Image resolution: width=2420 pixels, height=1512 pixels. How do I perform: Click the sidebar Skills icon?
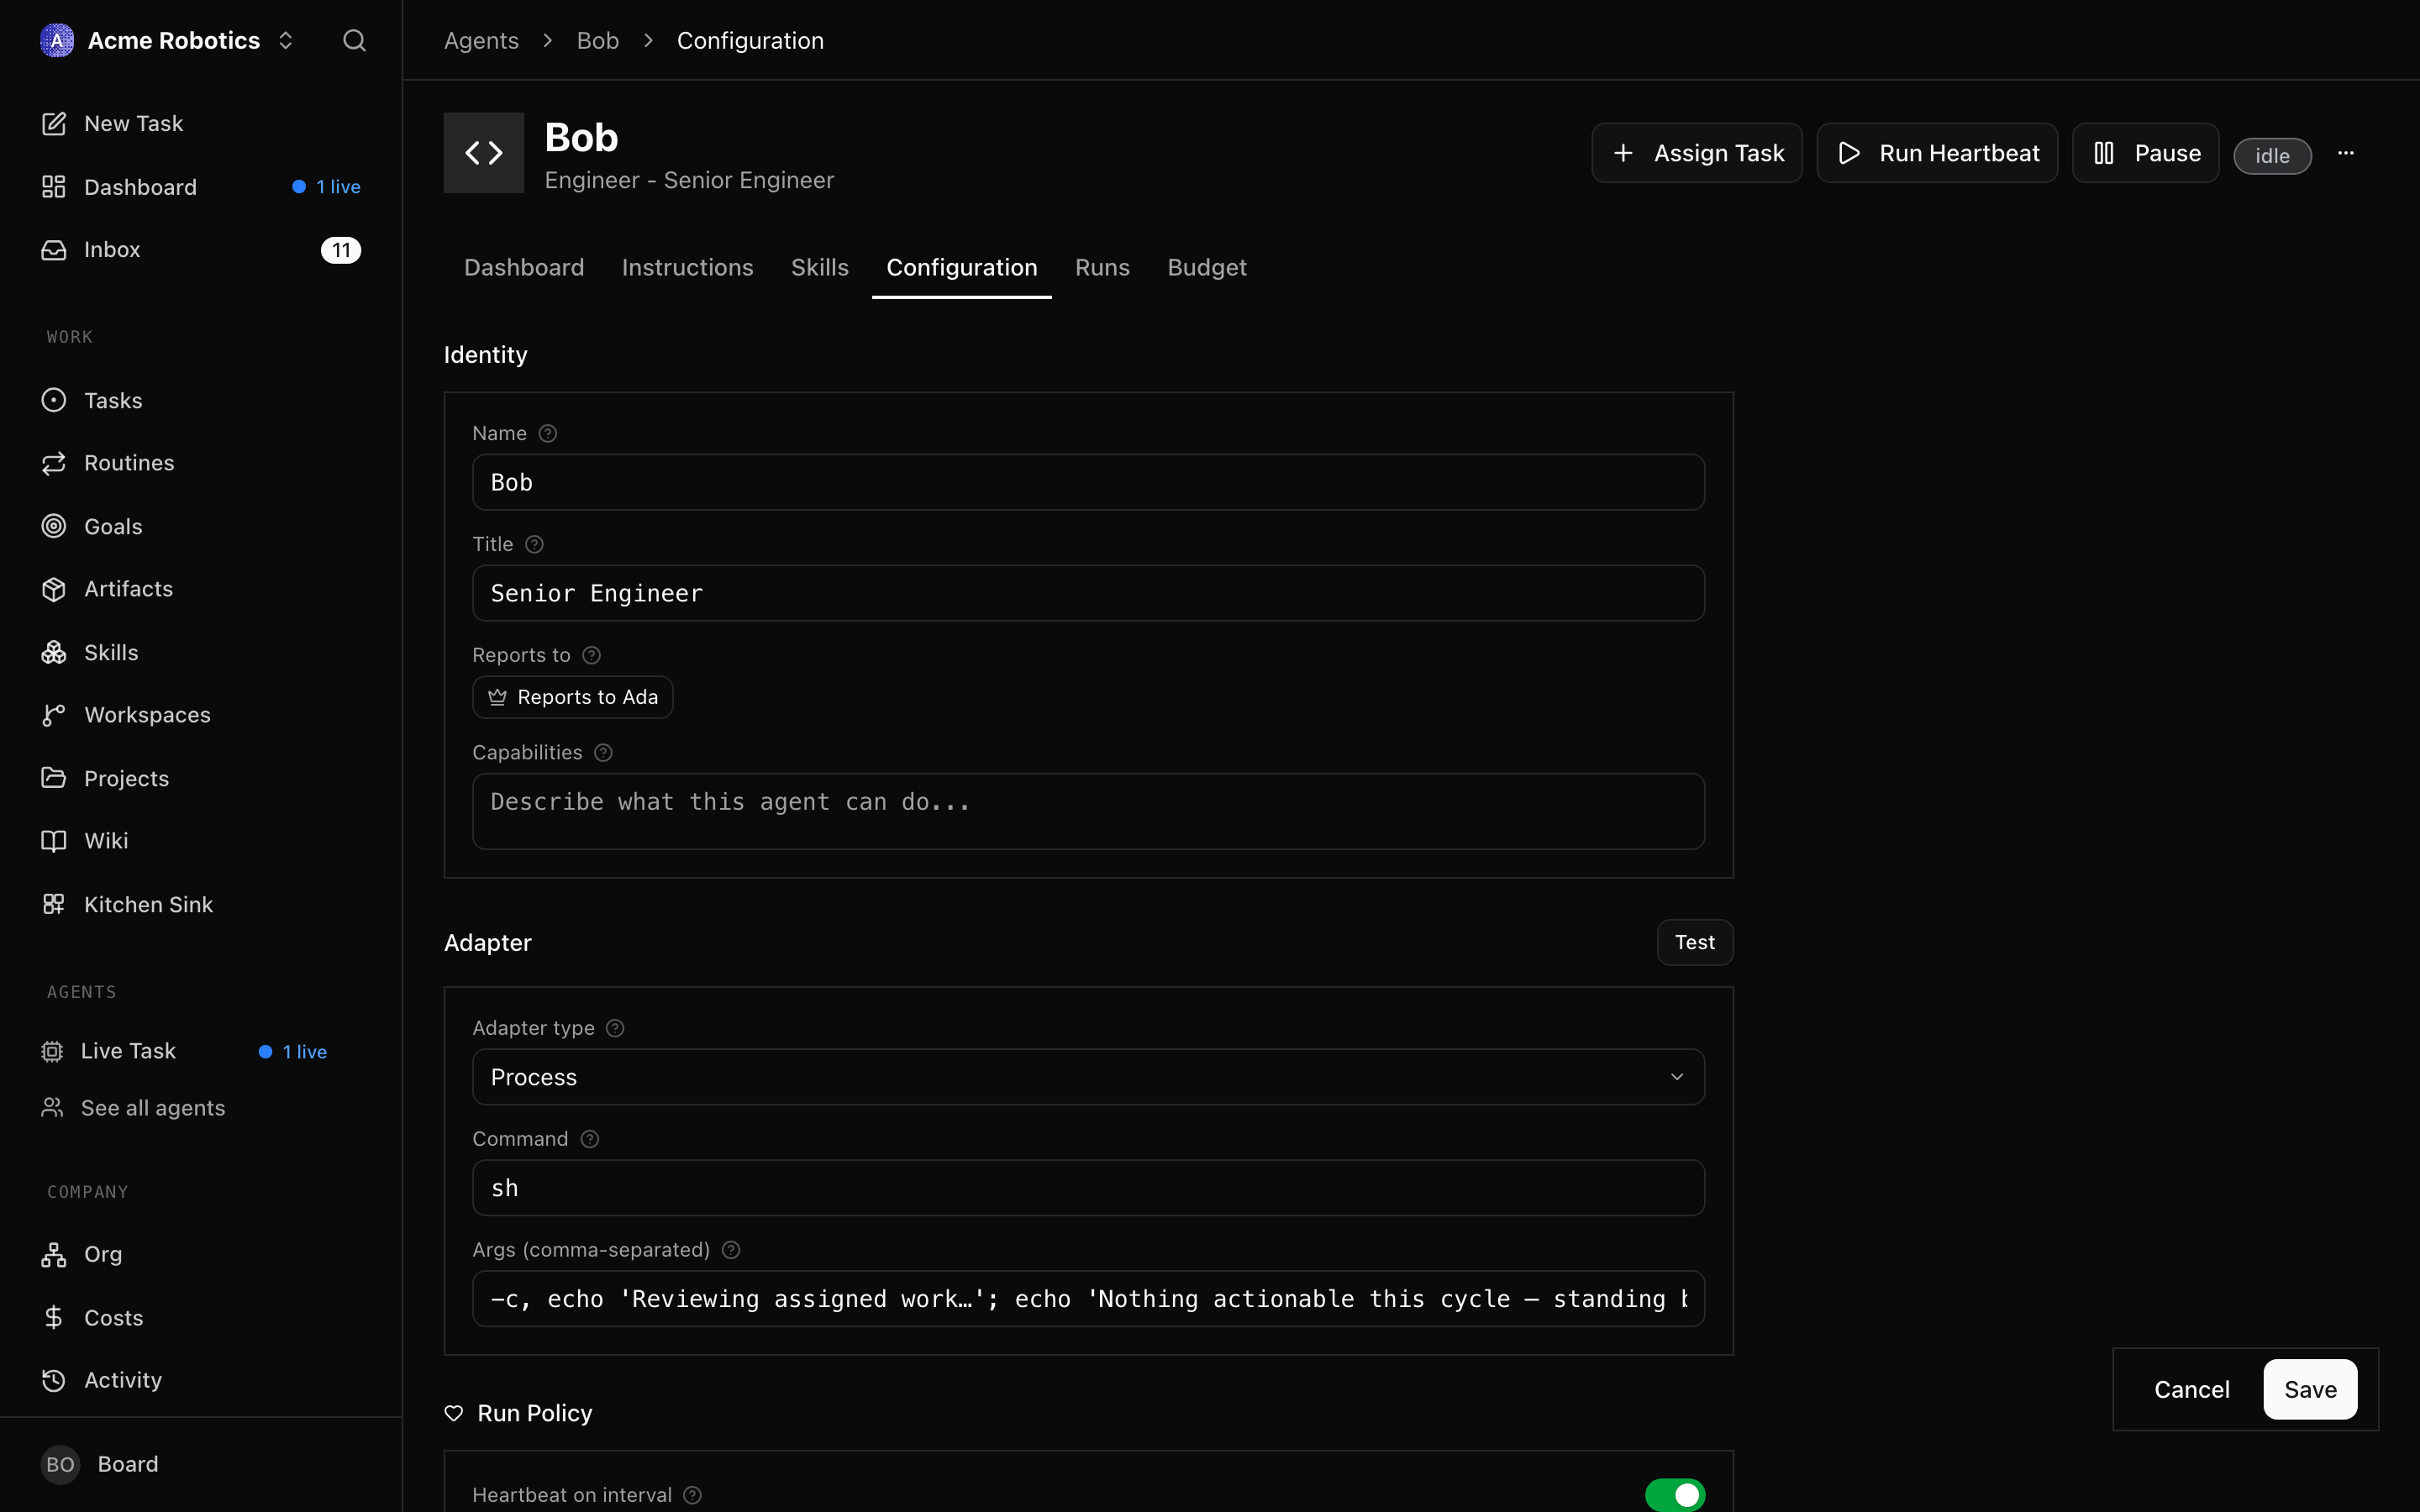point(54,652)
